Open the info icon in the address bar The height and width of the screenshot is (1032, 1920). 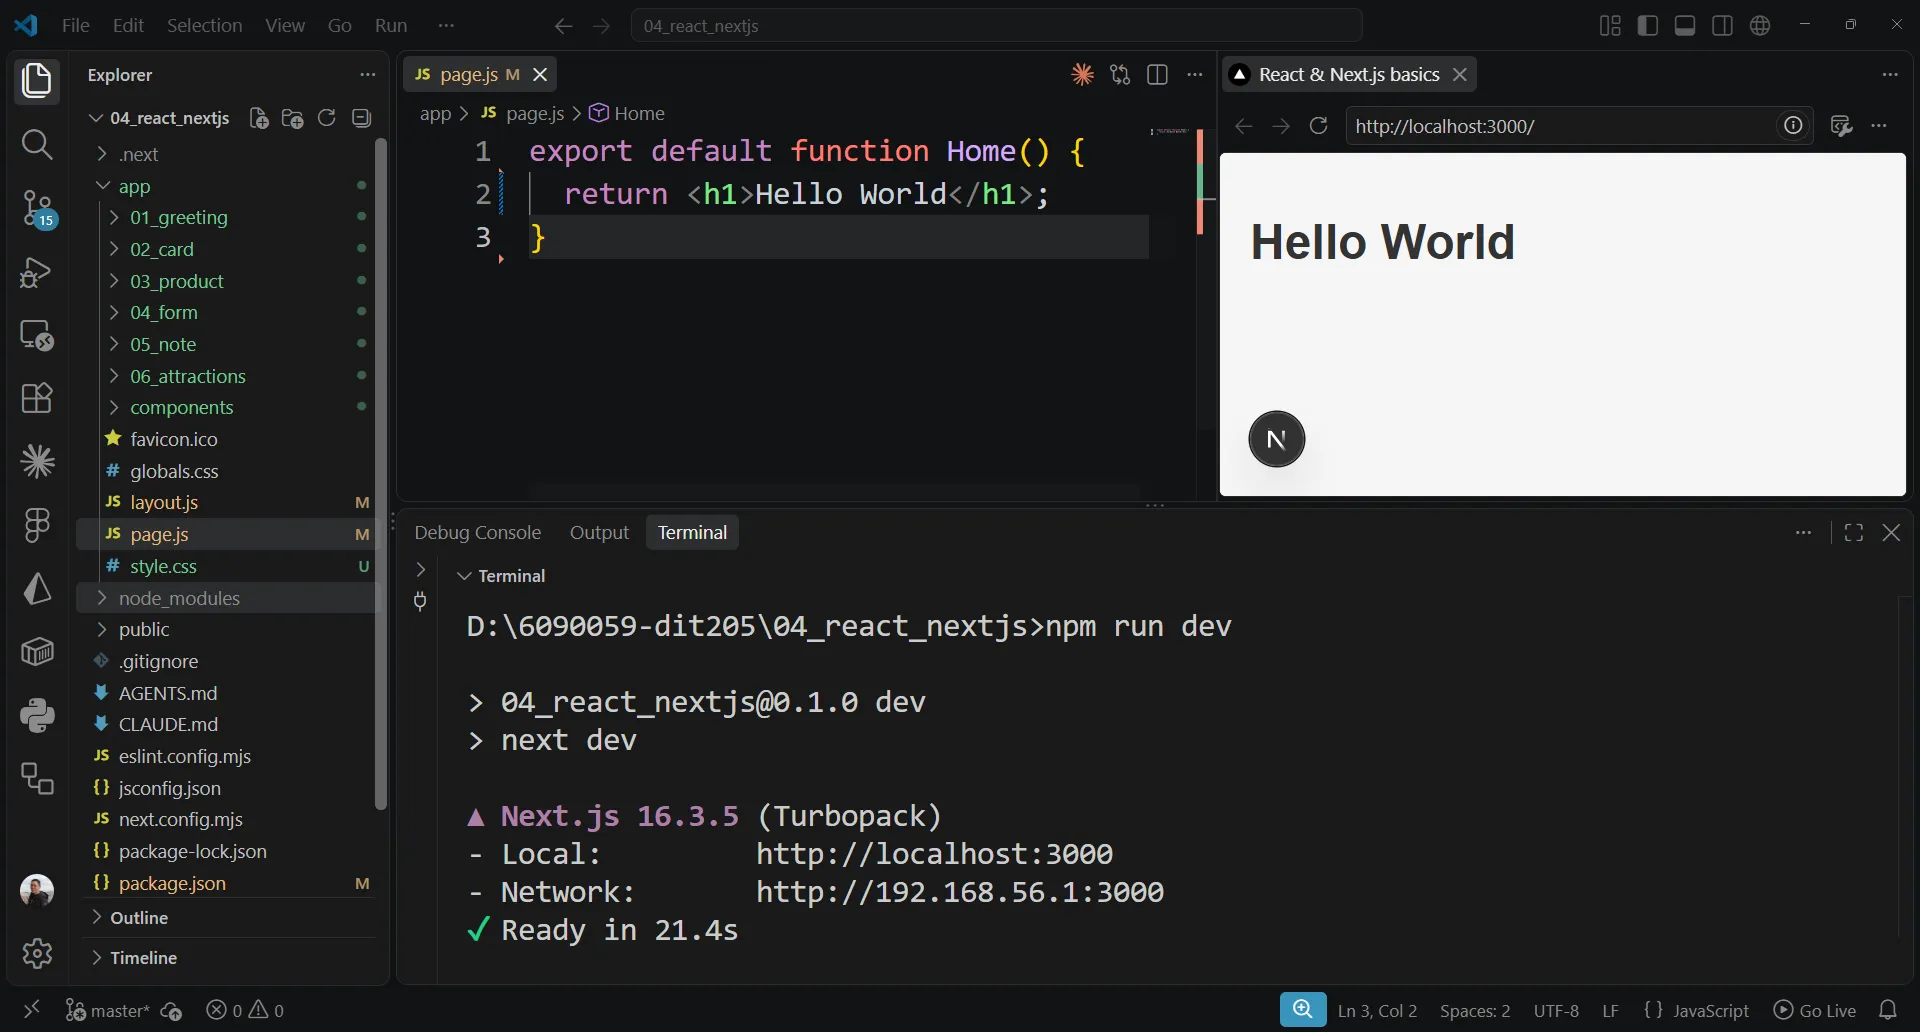point(1793,125)
